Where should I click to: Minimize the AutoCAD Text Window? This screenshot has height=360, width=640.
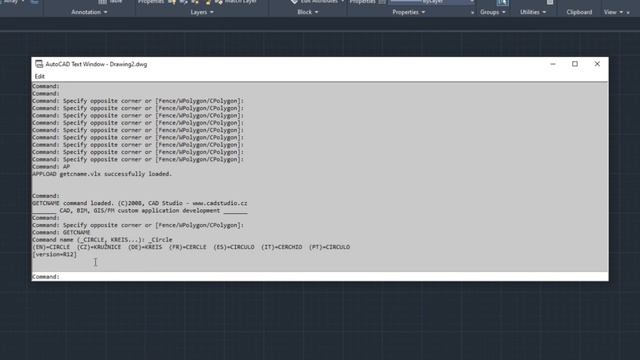tap(553, 64)
